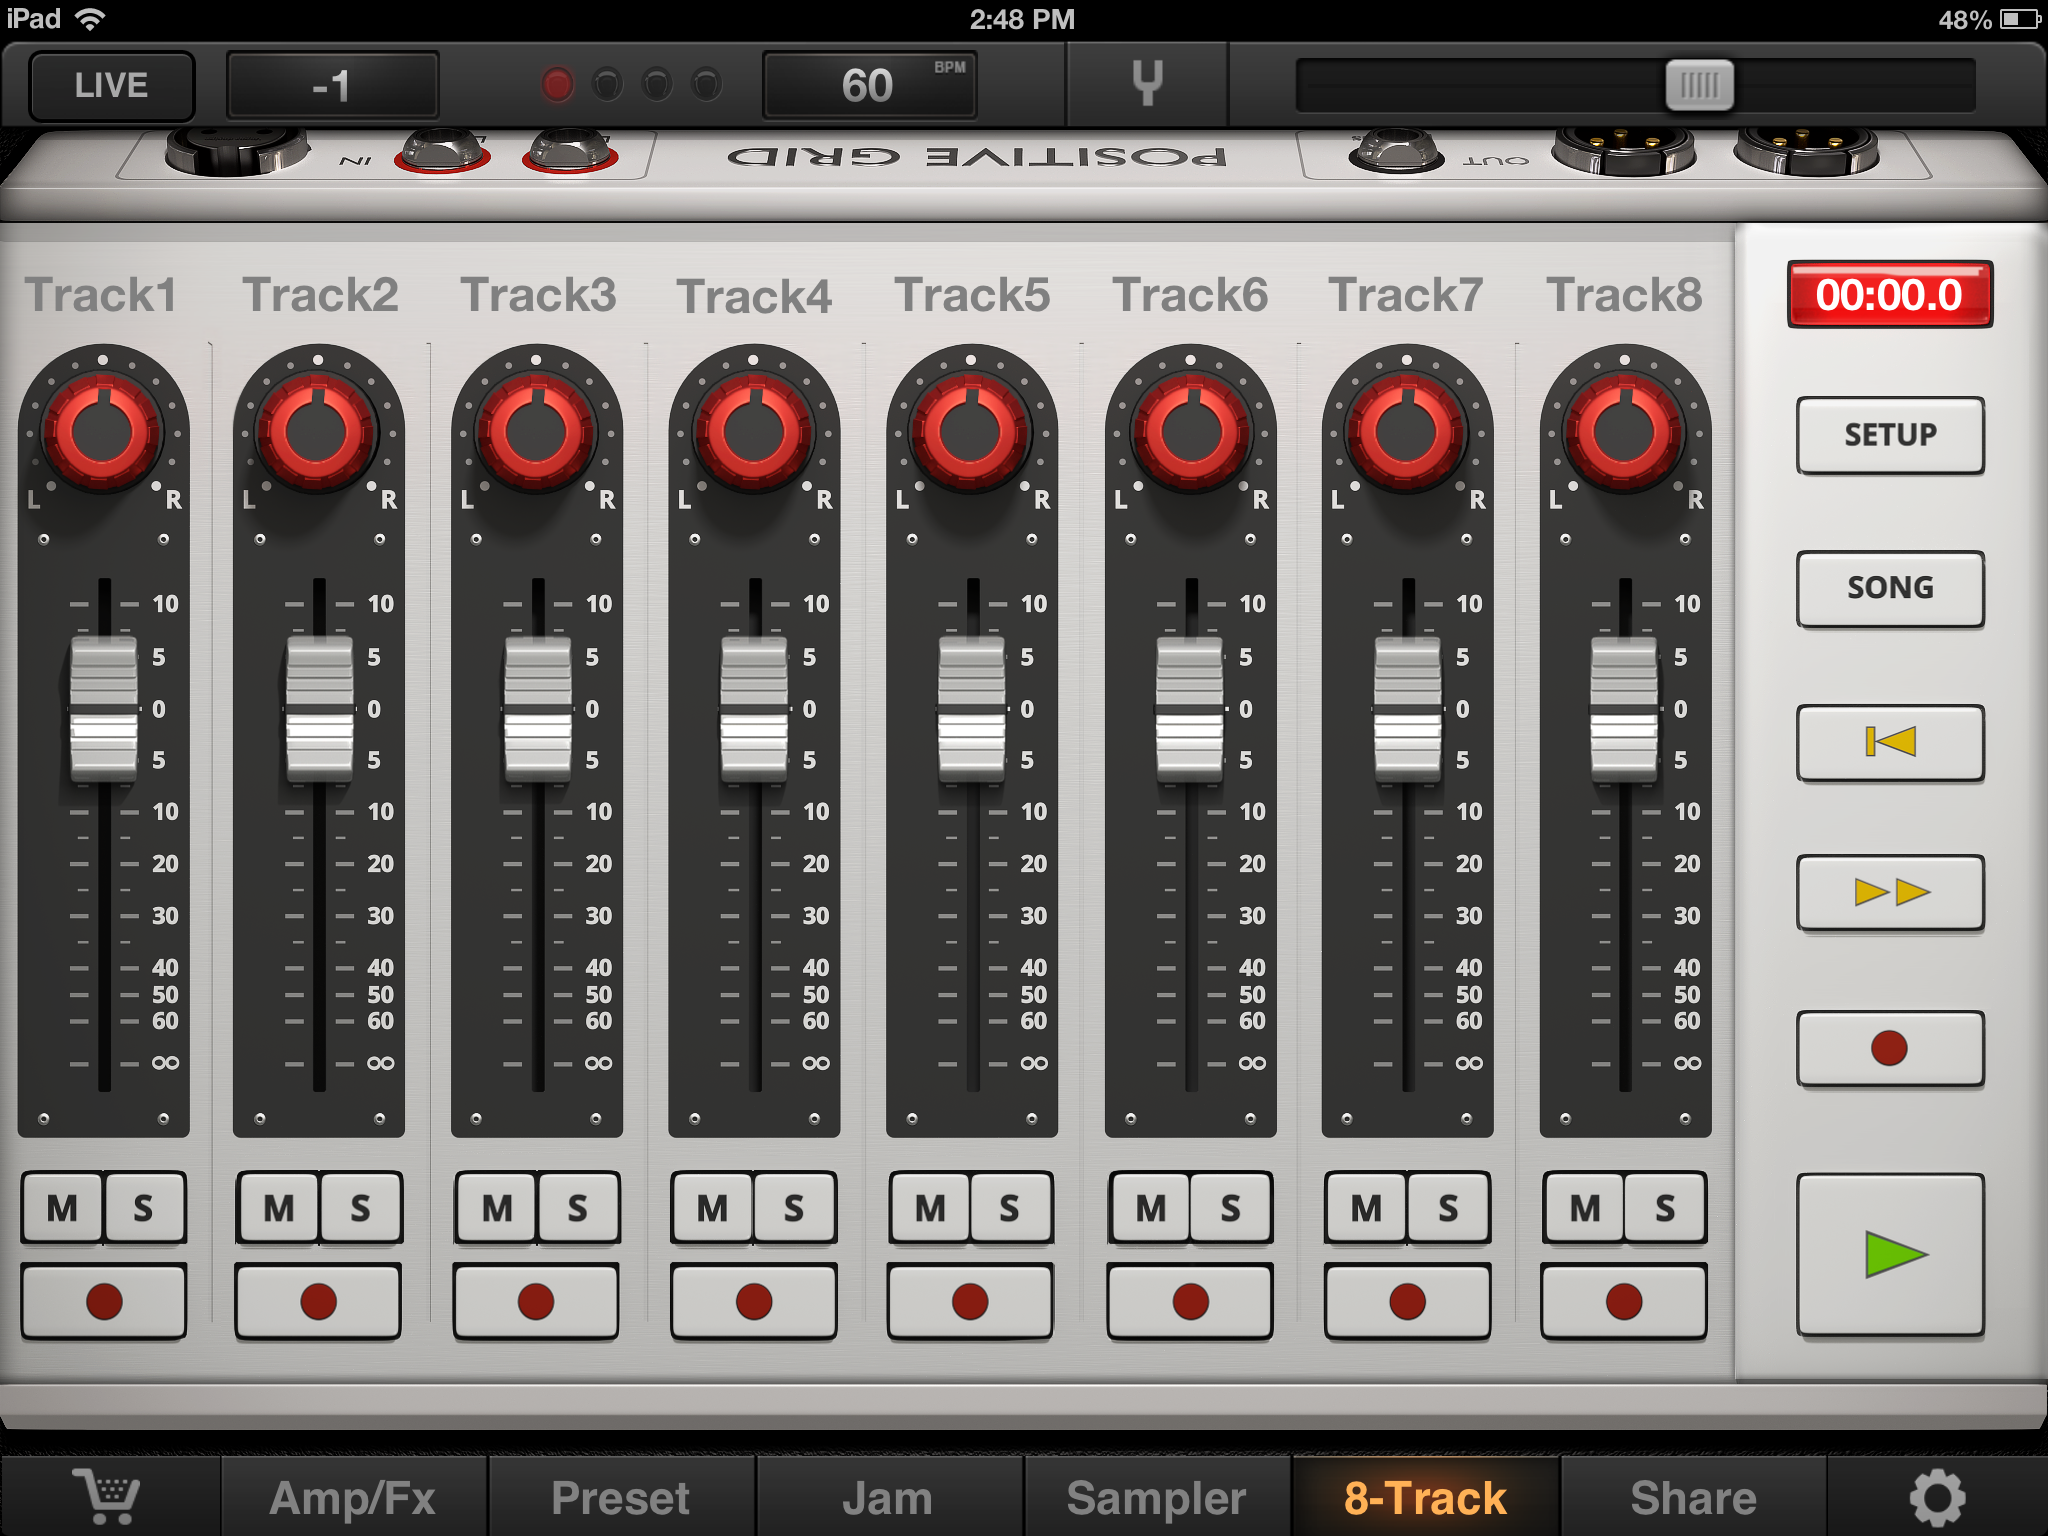Switch to the Preset tab
This screenshot has width=2048, height=1536.
620,1497
